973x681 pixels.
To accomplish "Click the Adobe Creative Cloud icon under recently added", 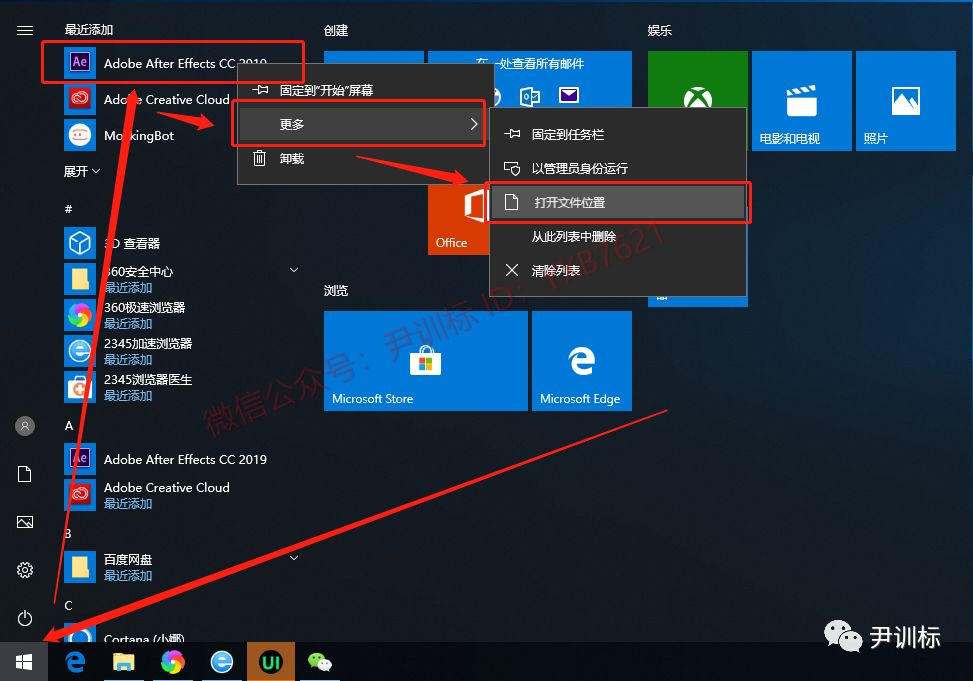I will point(80,99).
